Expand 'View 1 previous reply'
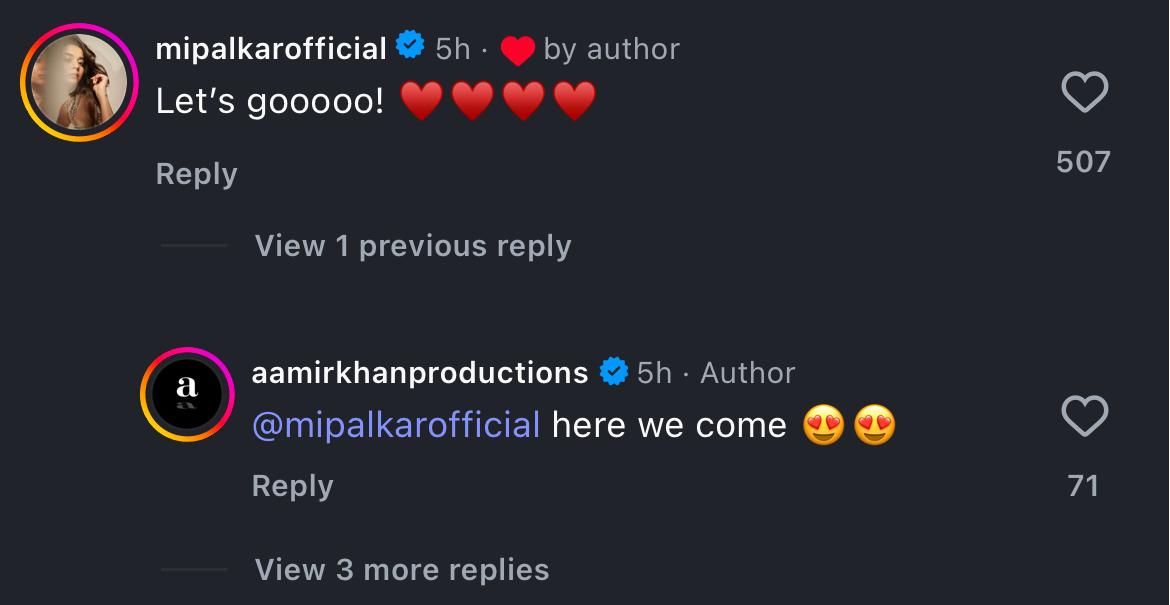Viewport: 1170px width, 605px height. tap(413, 246)
